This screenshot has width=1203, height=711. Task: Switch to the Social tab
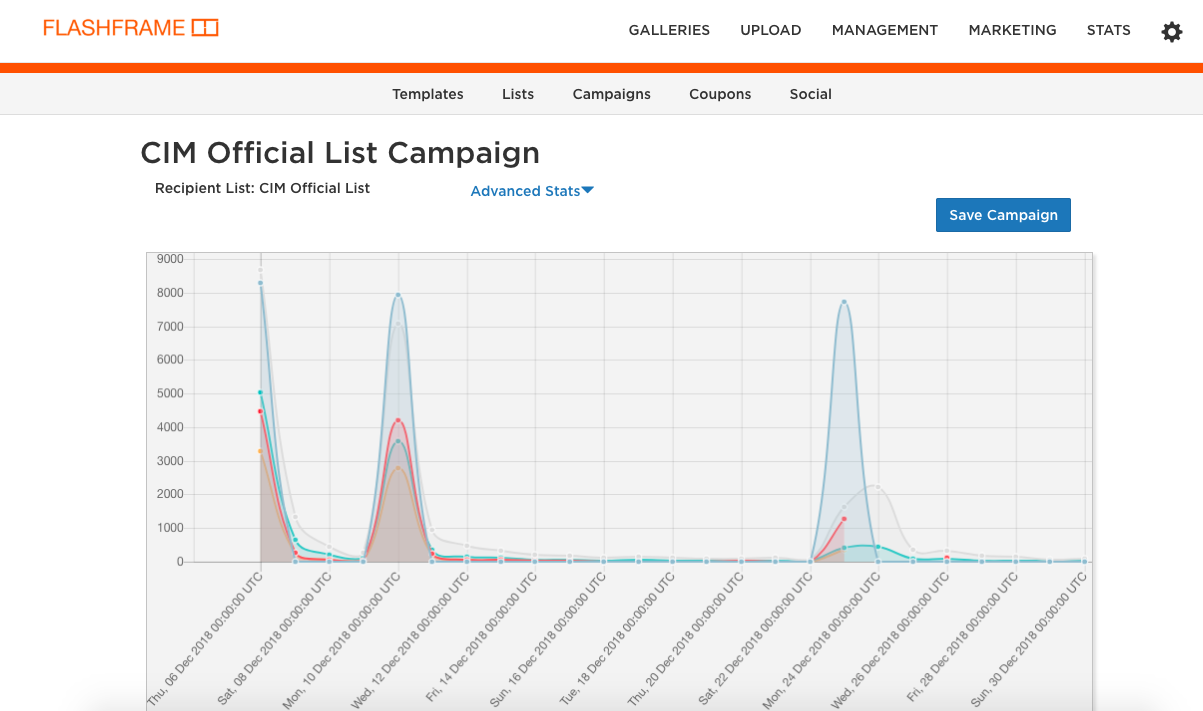click(810, 94)
